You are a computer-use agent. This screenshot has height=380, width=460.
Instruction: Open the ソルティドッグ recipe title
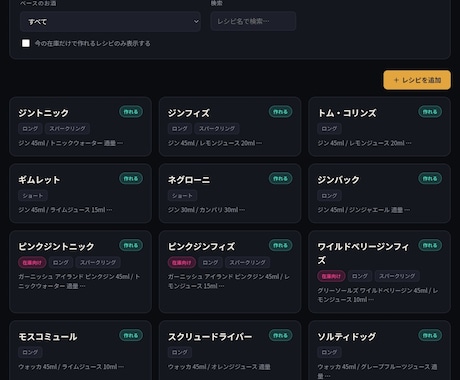pos(347,337)
